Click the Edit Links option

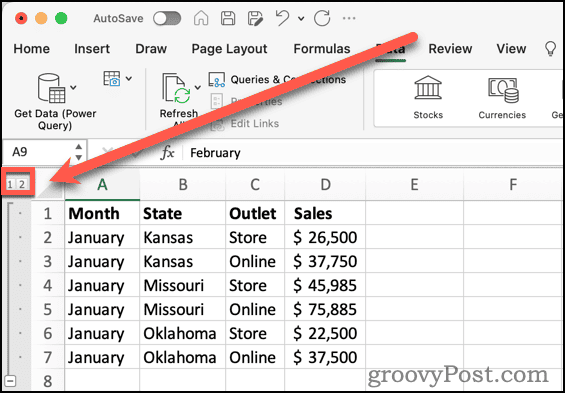[x=245, y=124]
